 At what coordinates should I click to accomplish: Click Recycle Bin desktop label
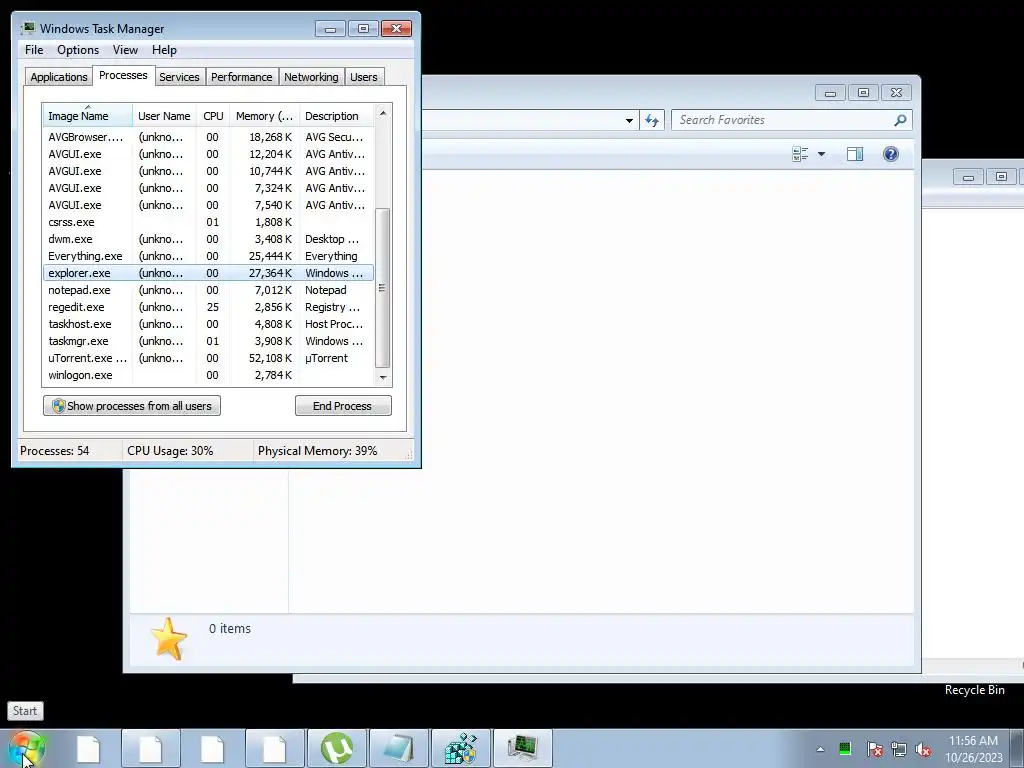point(974,690)
